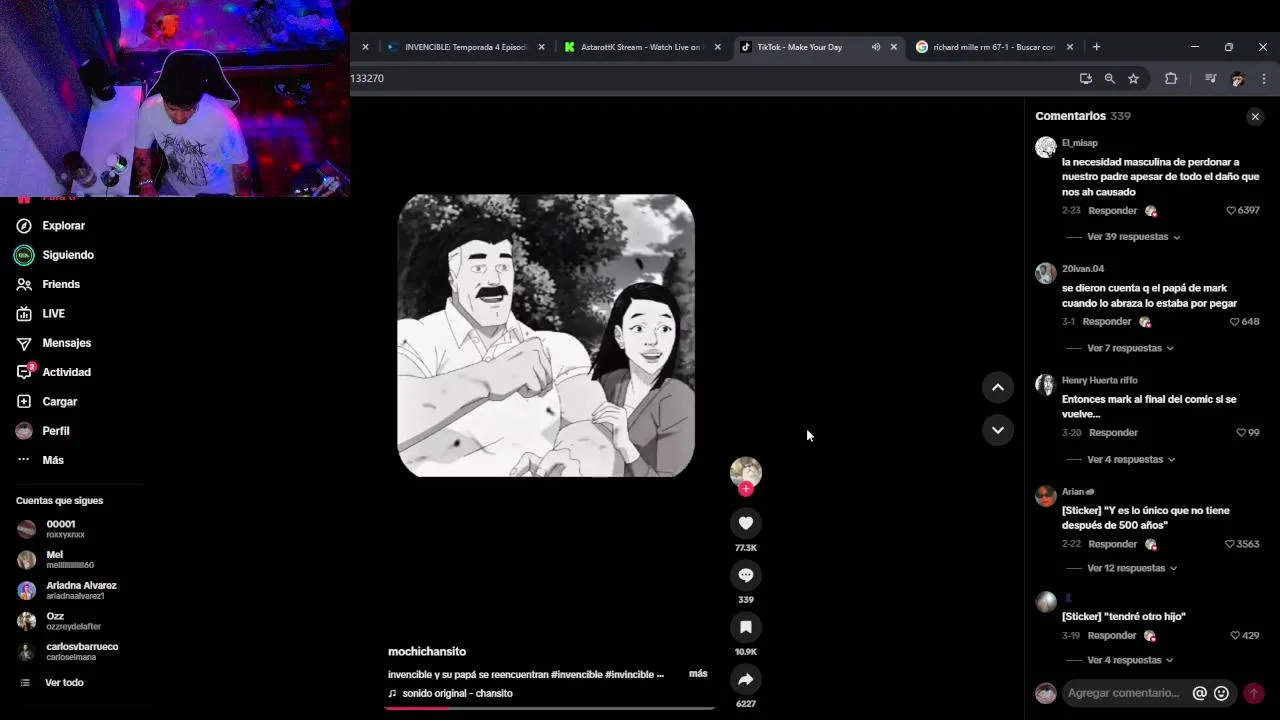Insert mention with the @ icon

(x=1200, y=693)
